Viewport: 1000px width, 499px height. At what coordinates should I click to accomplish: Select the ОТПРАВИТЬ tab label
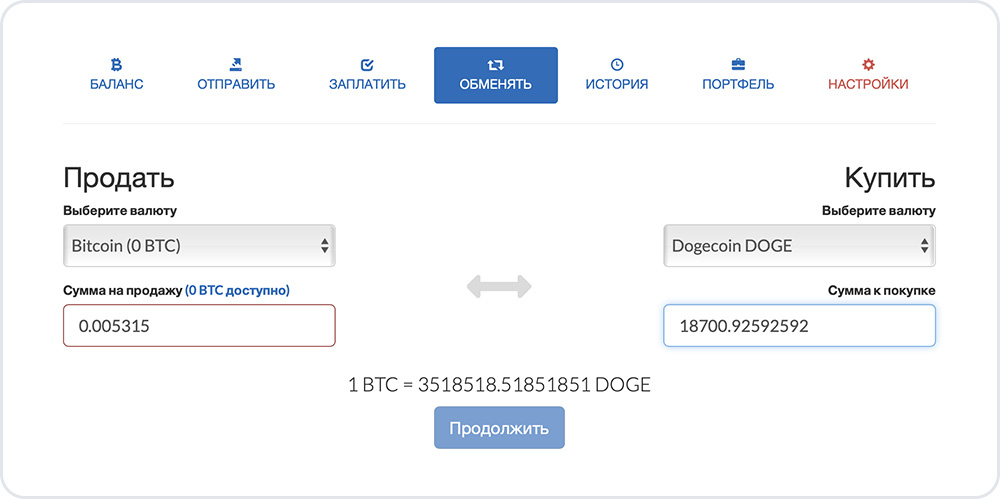click(236, 84)
